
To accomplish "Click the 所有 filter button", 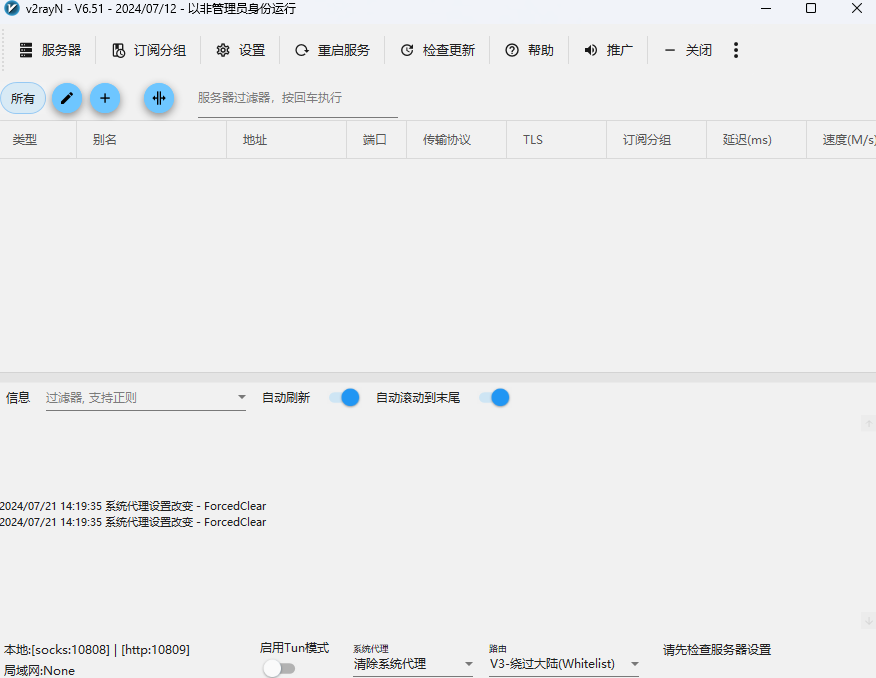I will click(23, 98).
